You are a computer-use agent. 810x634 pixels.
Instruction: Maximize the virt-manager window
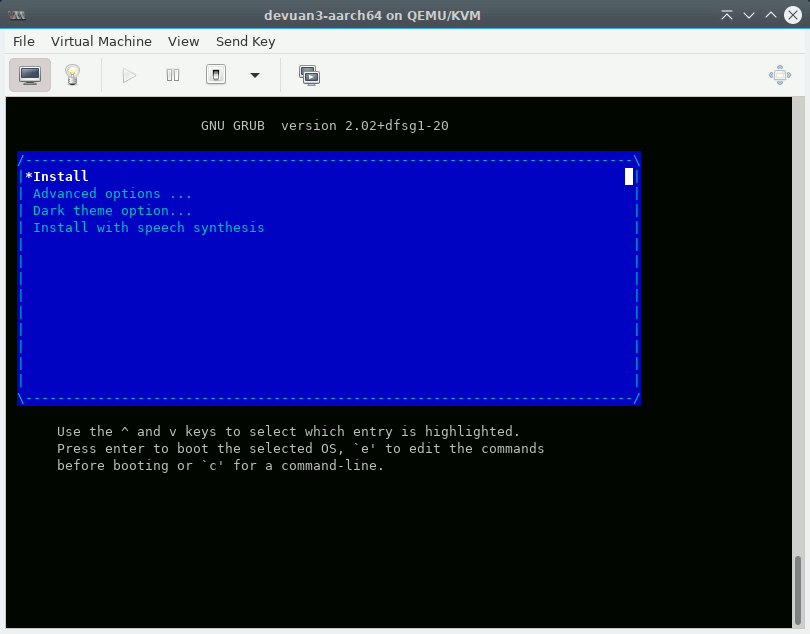click(x=771, y=15)
